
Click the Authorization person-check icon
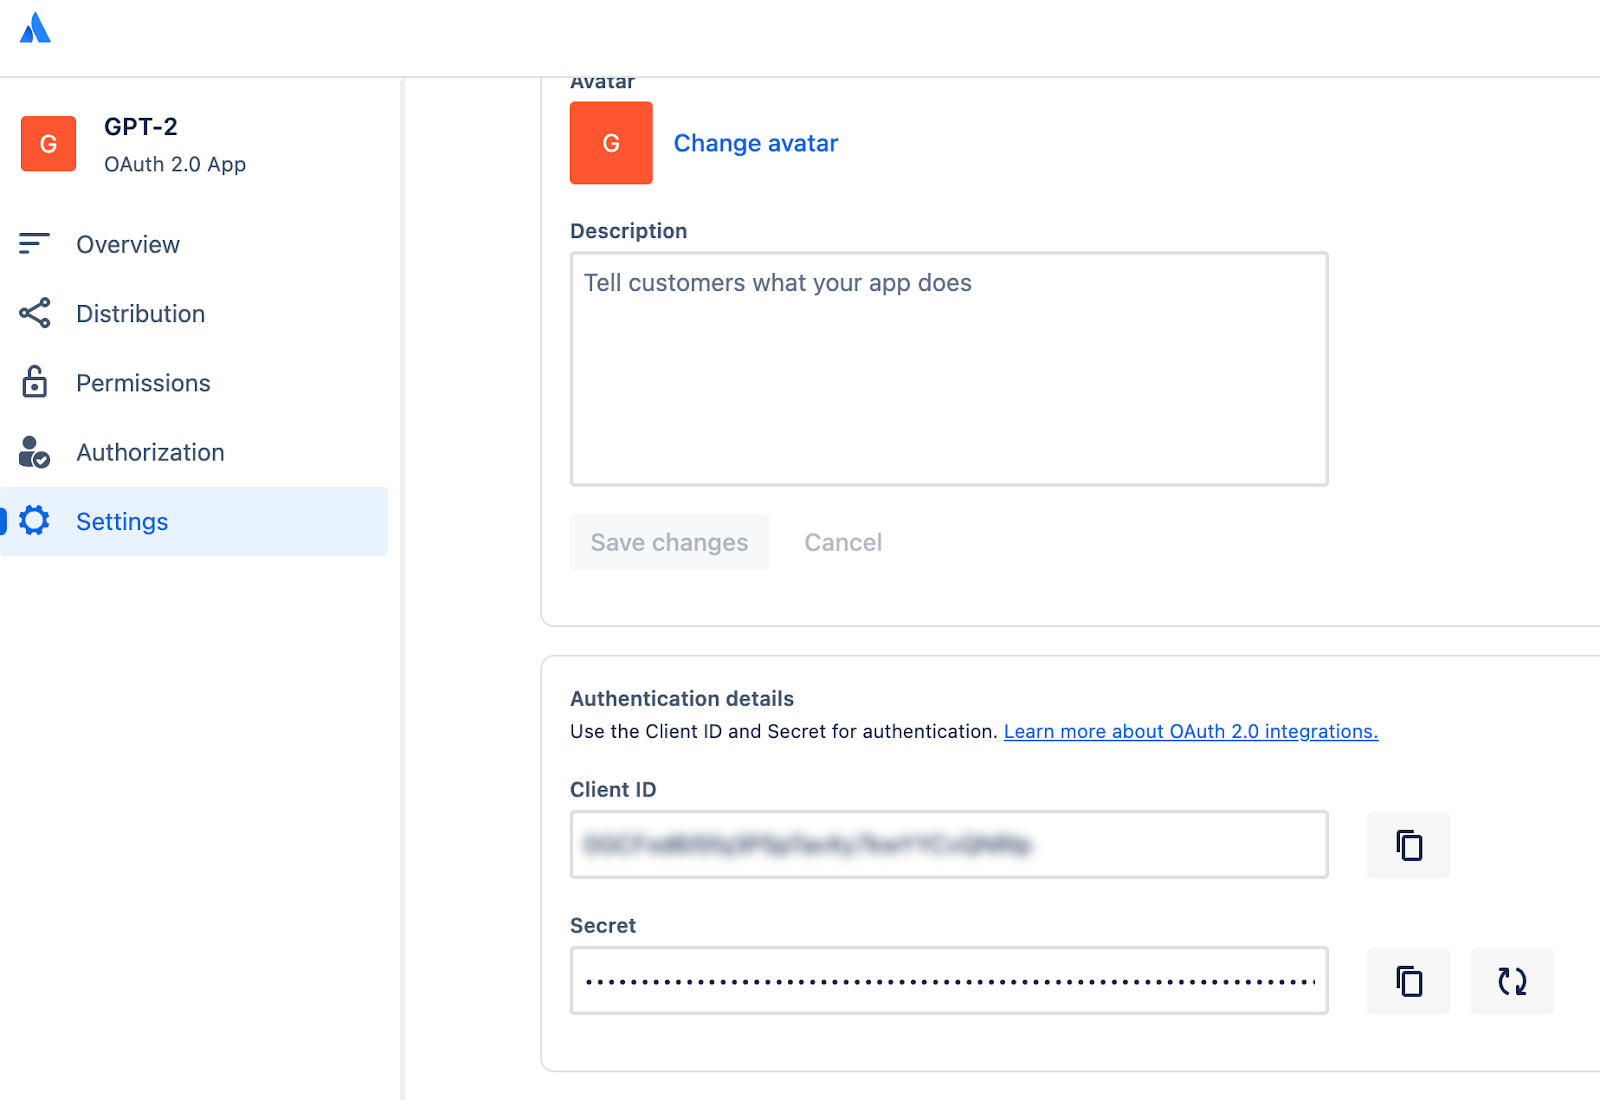click(34, 452)
